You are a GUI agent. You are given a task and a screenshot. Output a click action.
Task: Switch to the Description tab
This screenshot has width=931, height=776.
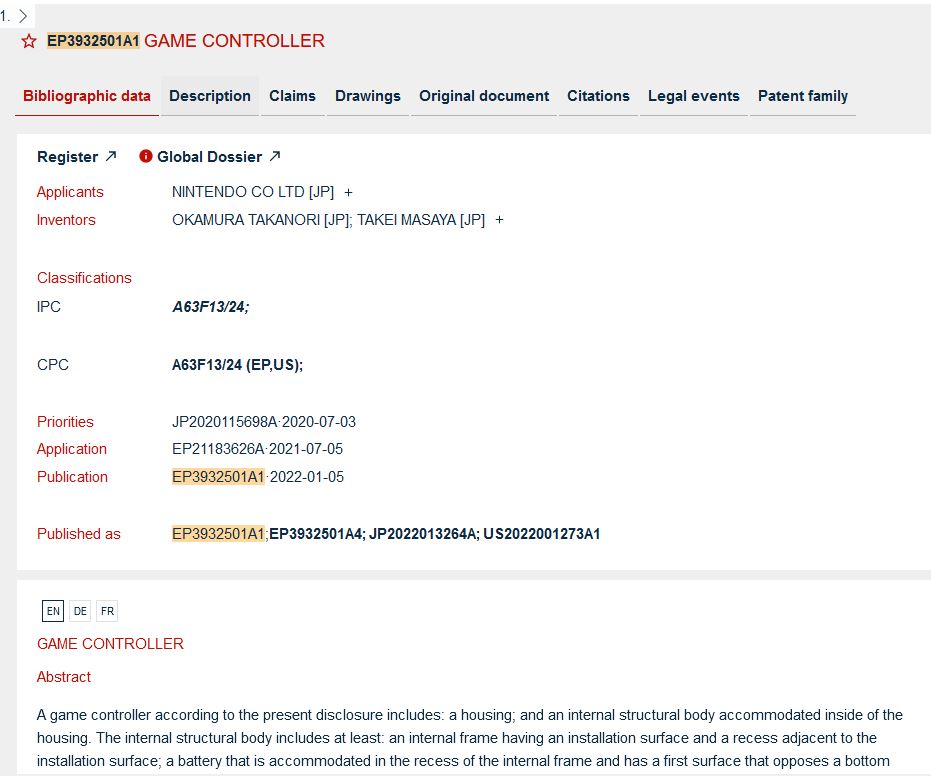pyautogui.click(x=210, y=96)
